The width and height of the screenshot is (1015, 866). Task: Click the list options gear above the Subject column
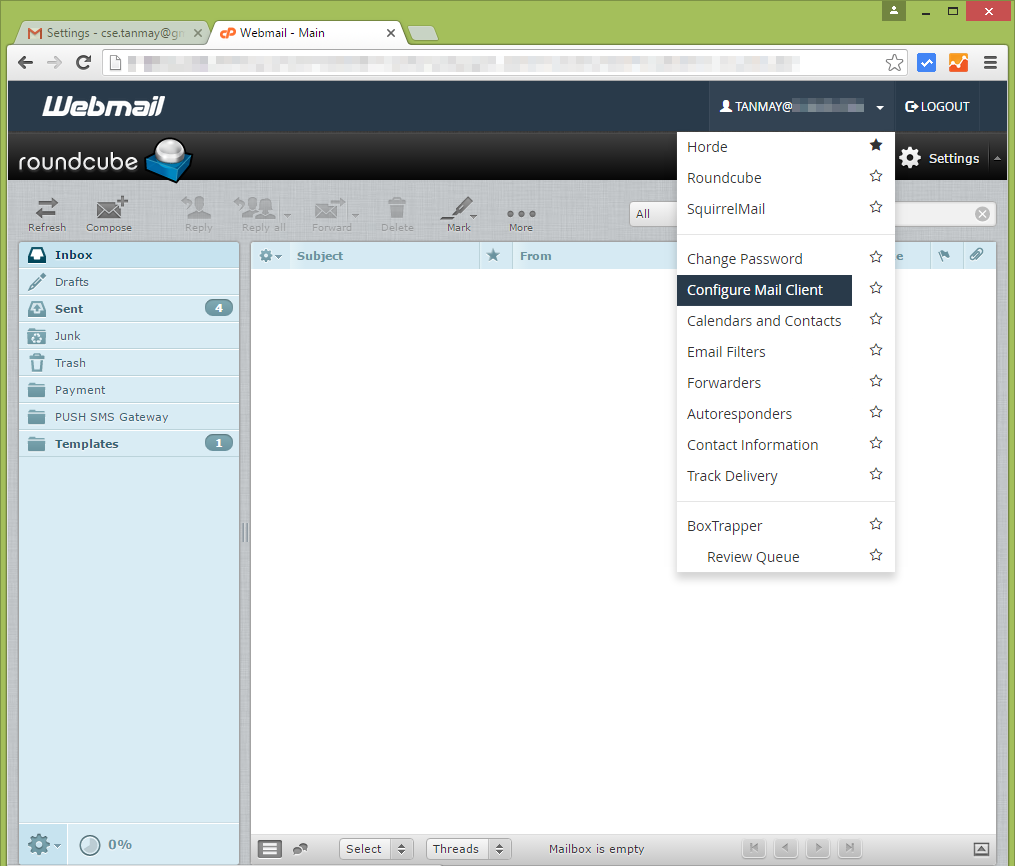[x=268, y=255]
